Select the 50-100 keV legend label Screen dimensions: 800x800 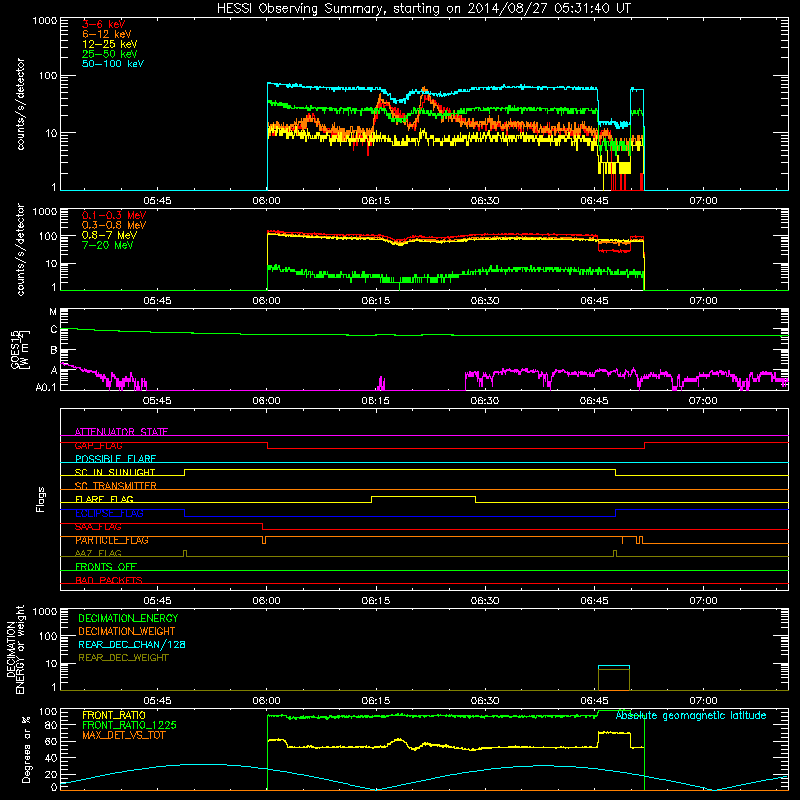pos(113,64)
